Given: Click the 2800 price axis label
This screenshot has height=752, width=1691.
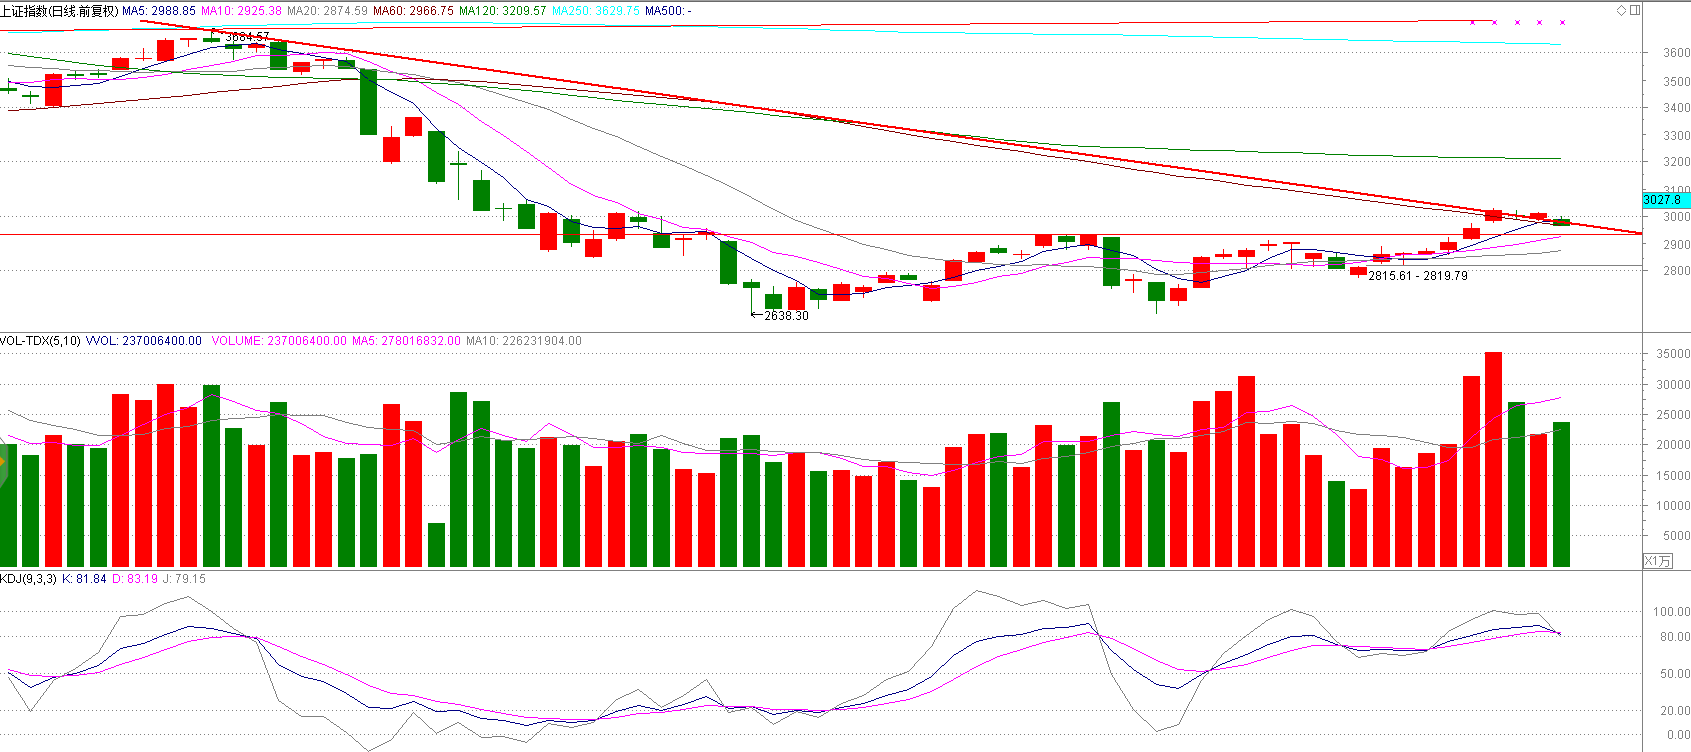Looking at the screenshot, I should click(x=1676, y=271).
